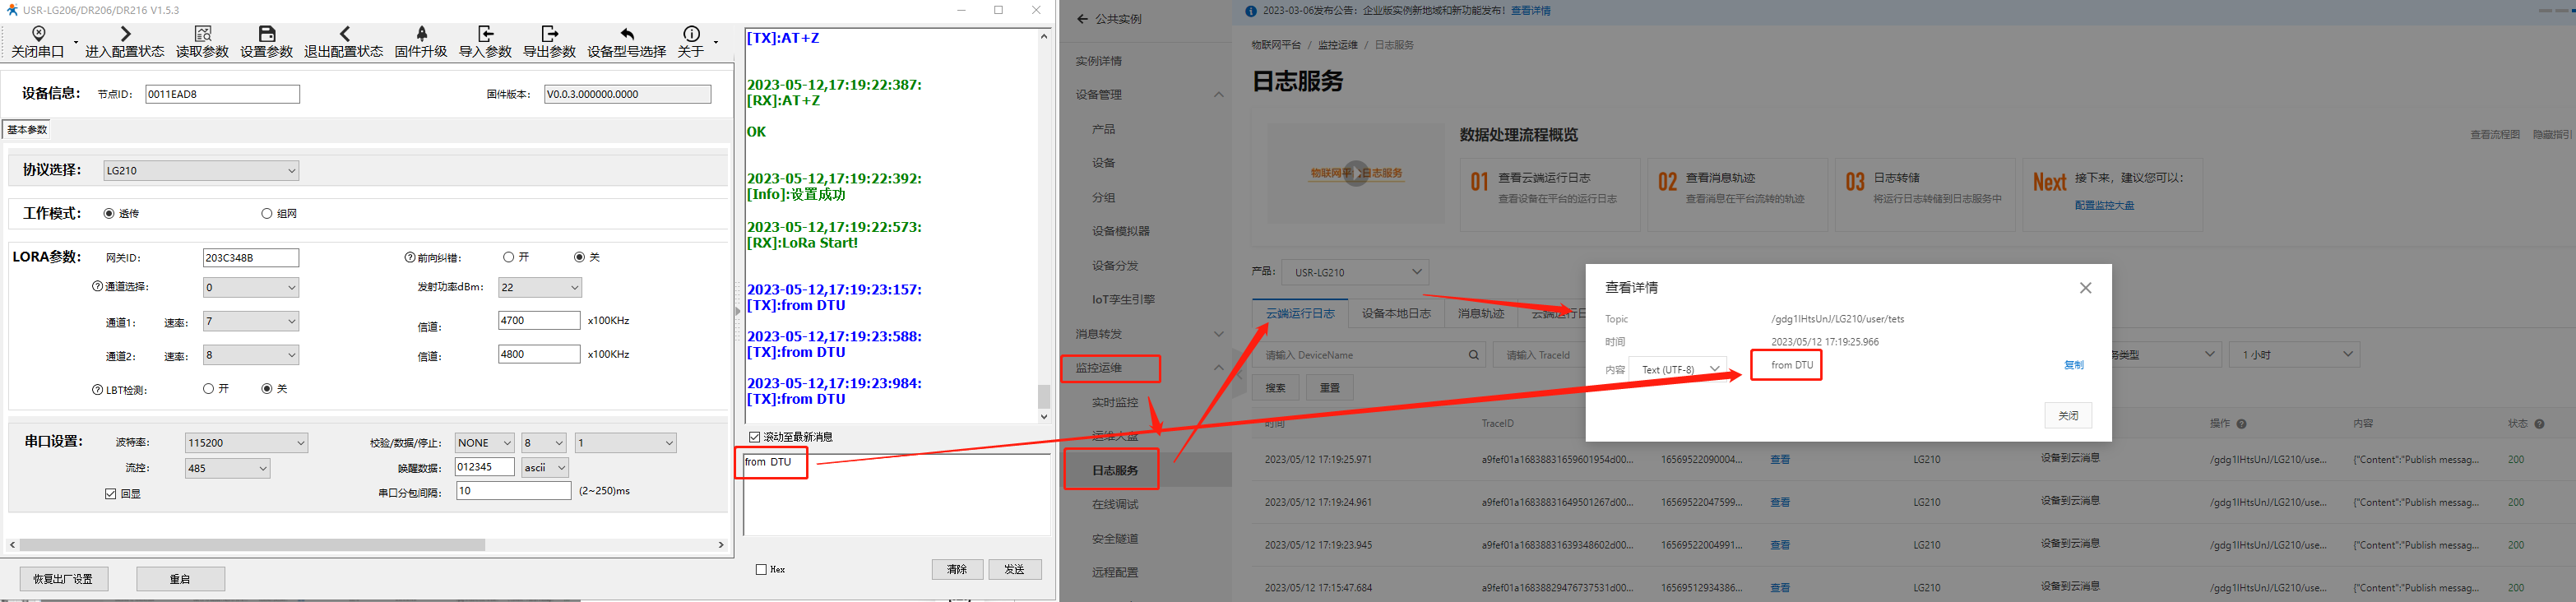Viewport: 2576px width, 602px height.
Task: Open 在线调试 in the sidebar
Action: pos(1115,504)
